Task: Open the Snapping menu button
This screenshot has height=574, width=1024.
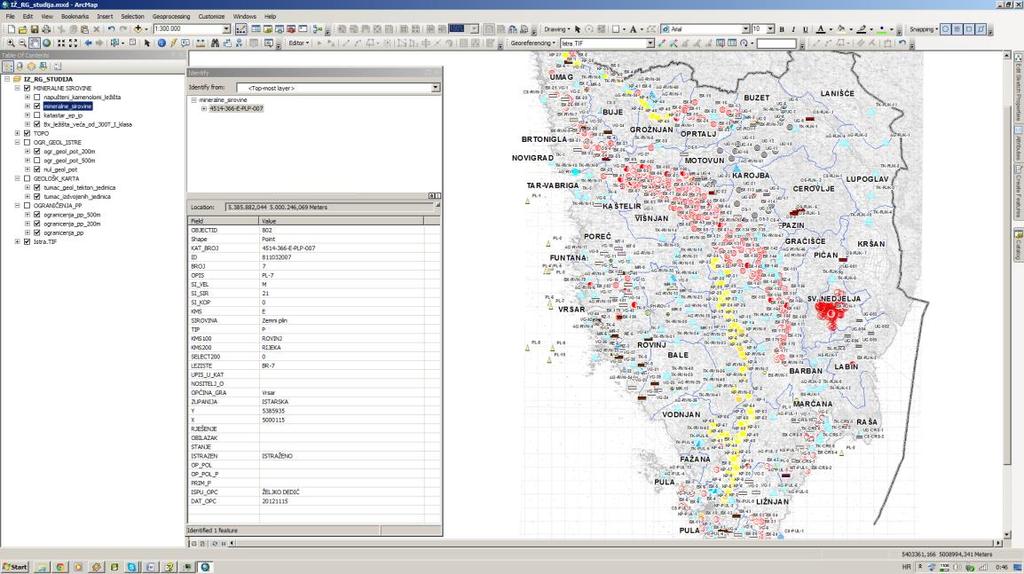Action: coord(923,29)
